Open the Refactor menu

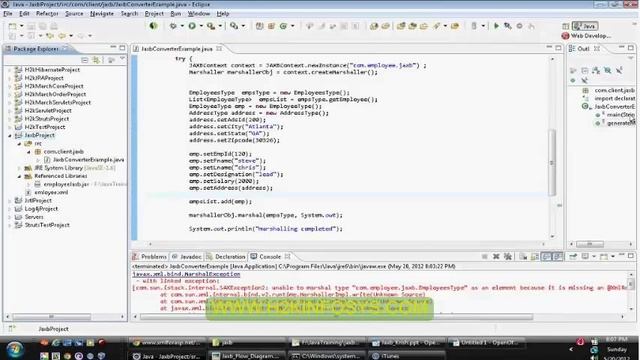(x=47, y=13)
